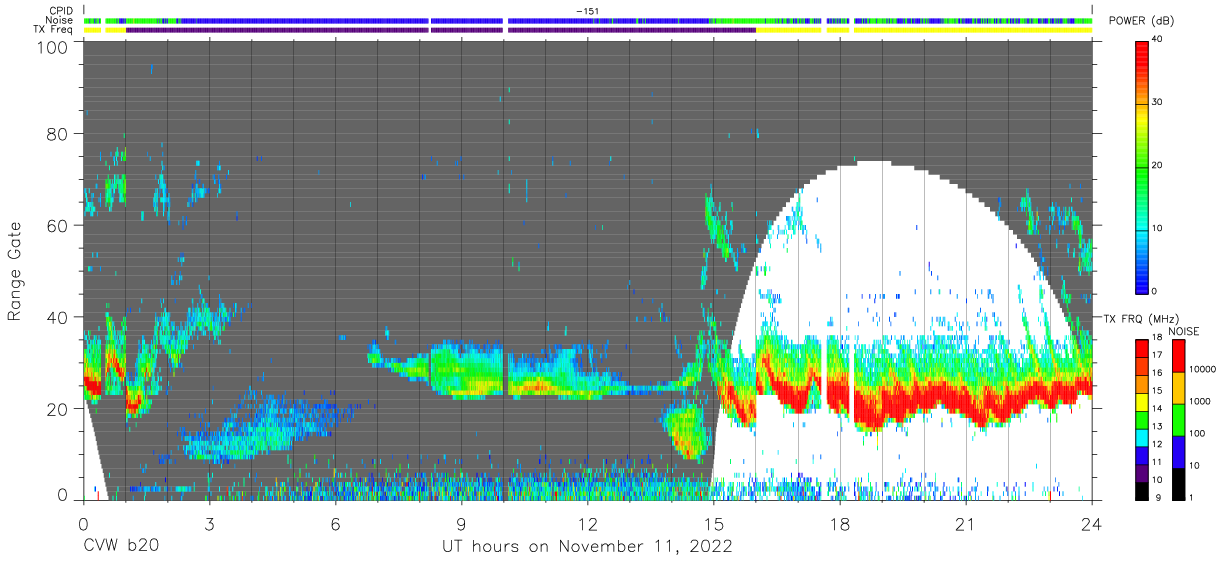Screen dimensions: 1228x567
Task: Click the TX Freq status strip above plot
Action: 588,29
